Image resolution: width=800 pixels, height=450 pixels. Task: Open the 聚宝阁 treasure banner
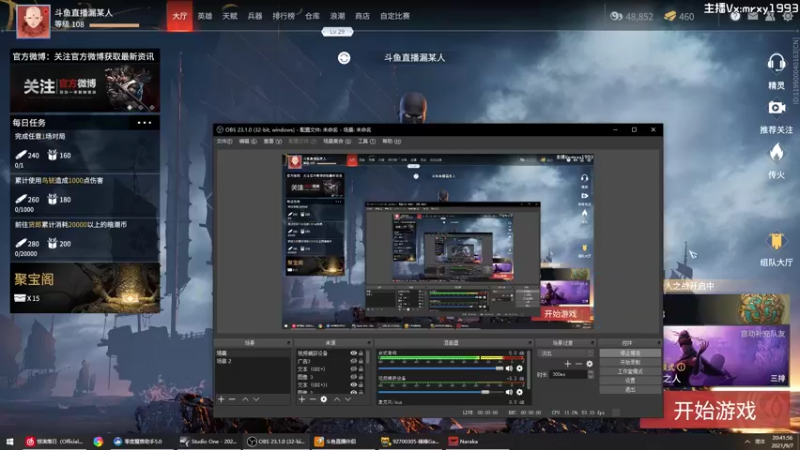tap(85, 288)
